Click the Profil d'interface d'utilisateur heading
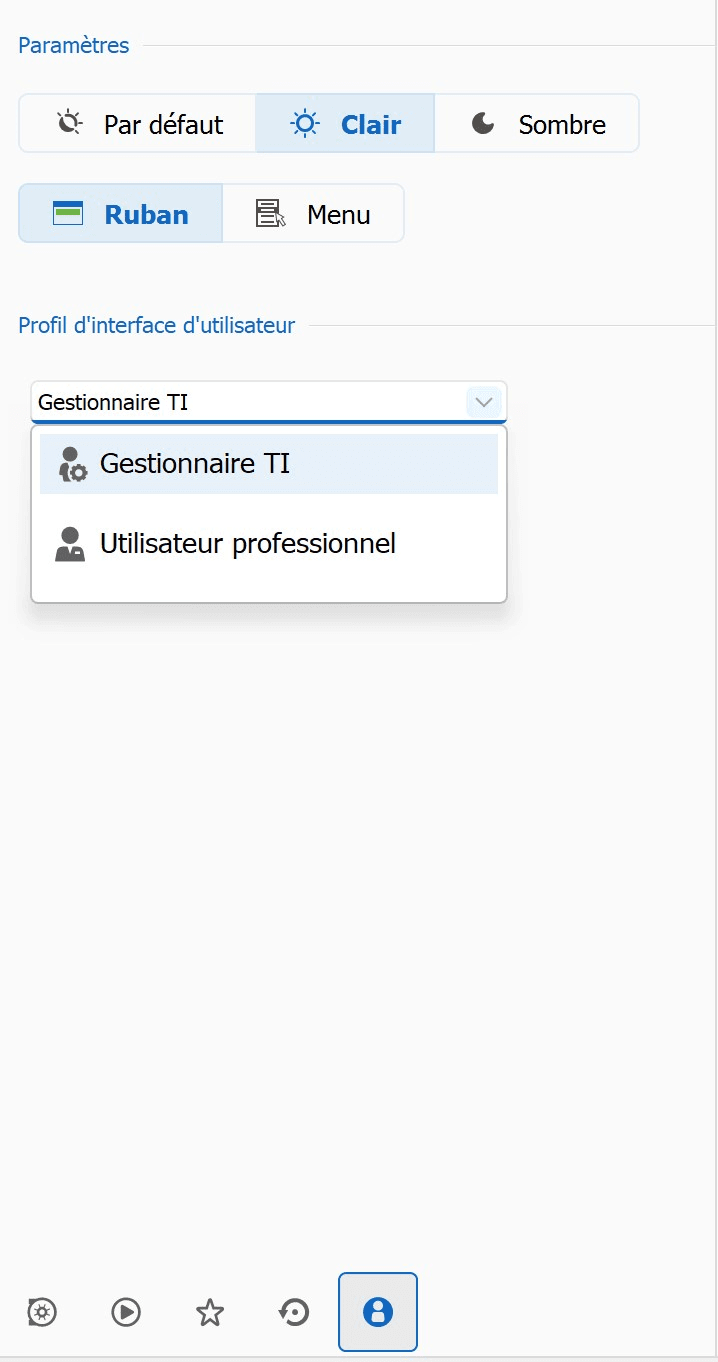The height and width of the screenshot is (1362, 718). 157,326
